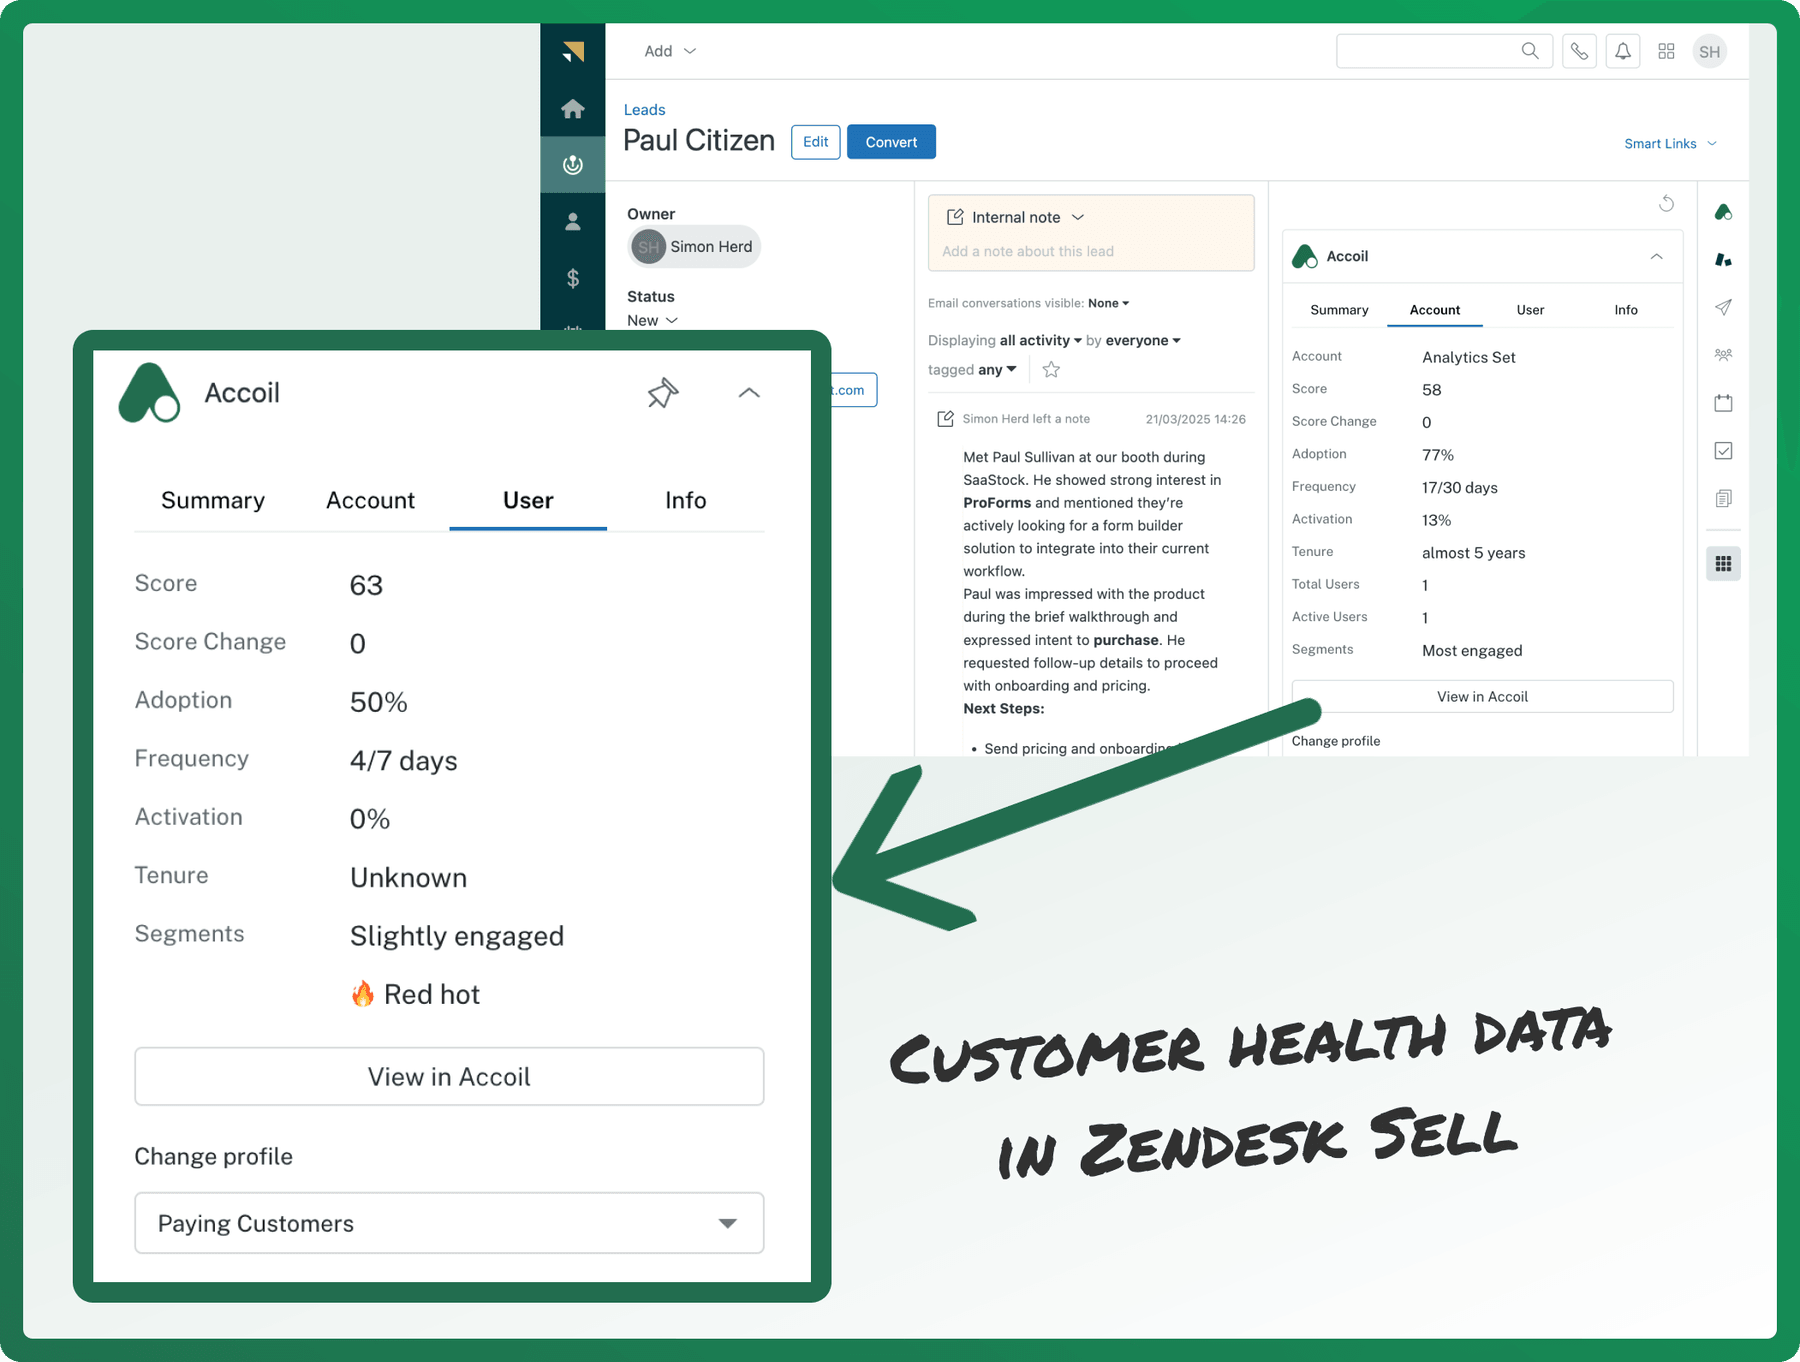Viewport: 1800px width, 1362px height.
Task: Open Email conversations visible None dropdown
Action: coord(1109,303)
